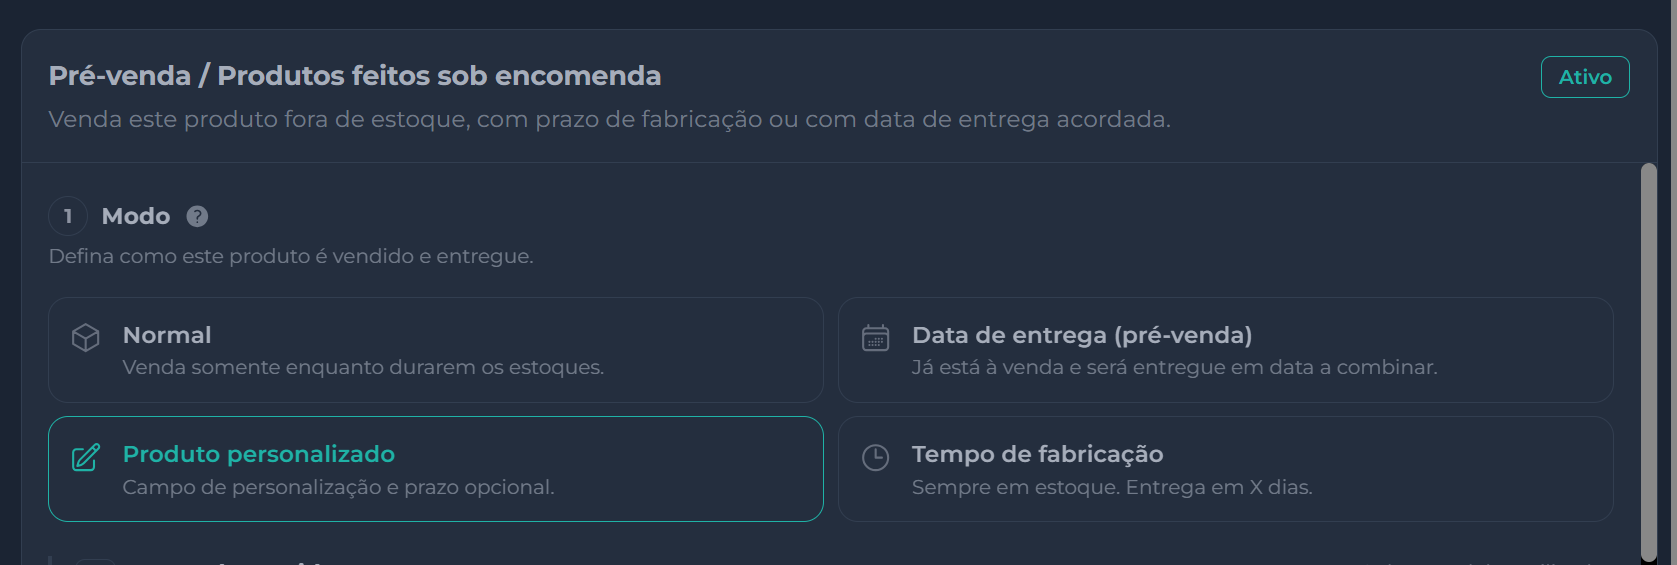Click the description Campo de personalização e prazo opcional
Image resolution: width=1677 pixels, height=565 pixels.
(338, 487)
